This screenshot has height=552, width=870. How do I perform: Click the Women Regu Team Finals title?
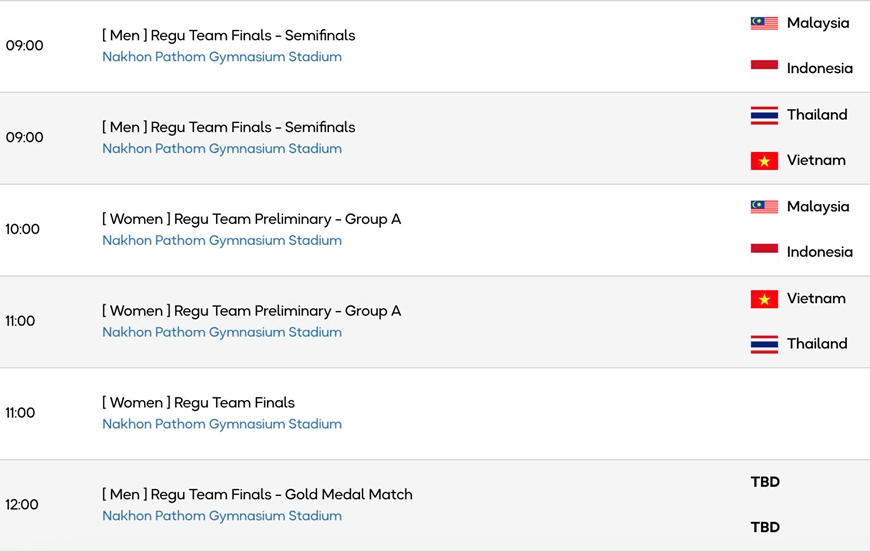[198, 403]
